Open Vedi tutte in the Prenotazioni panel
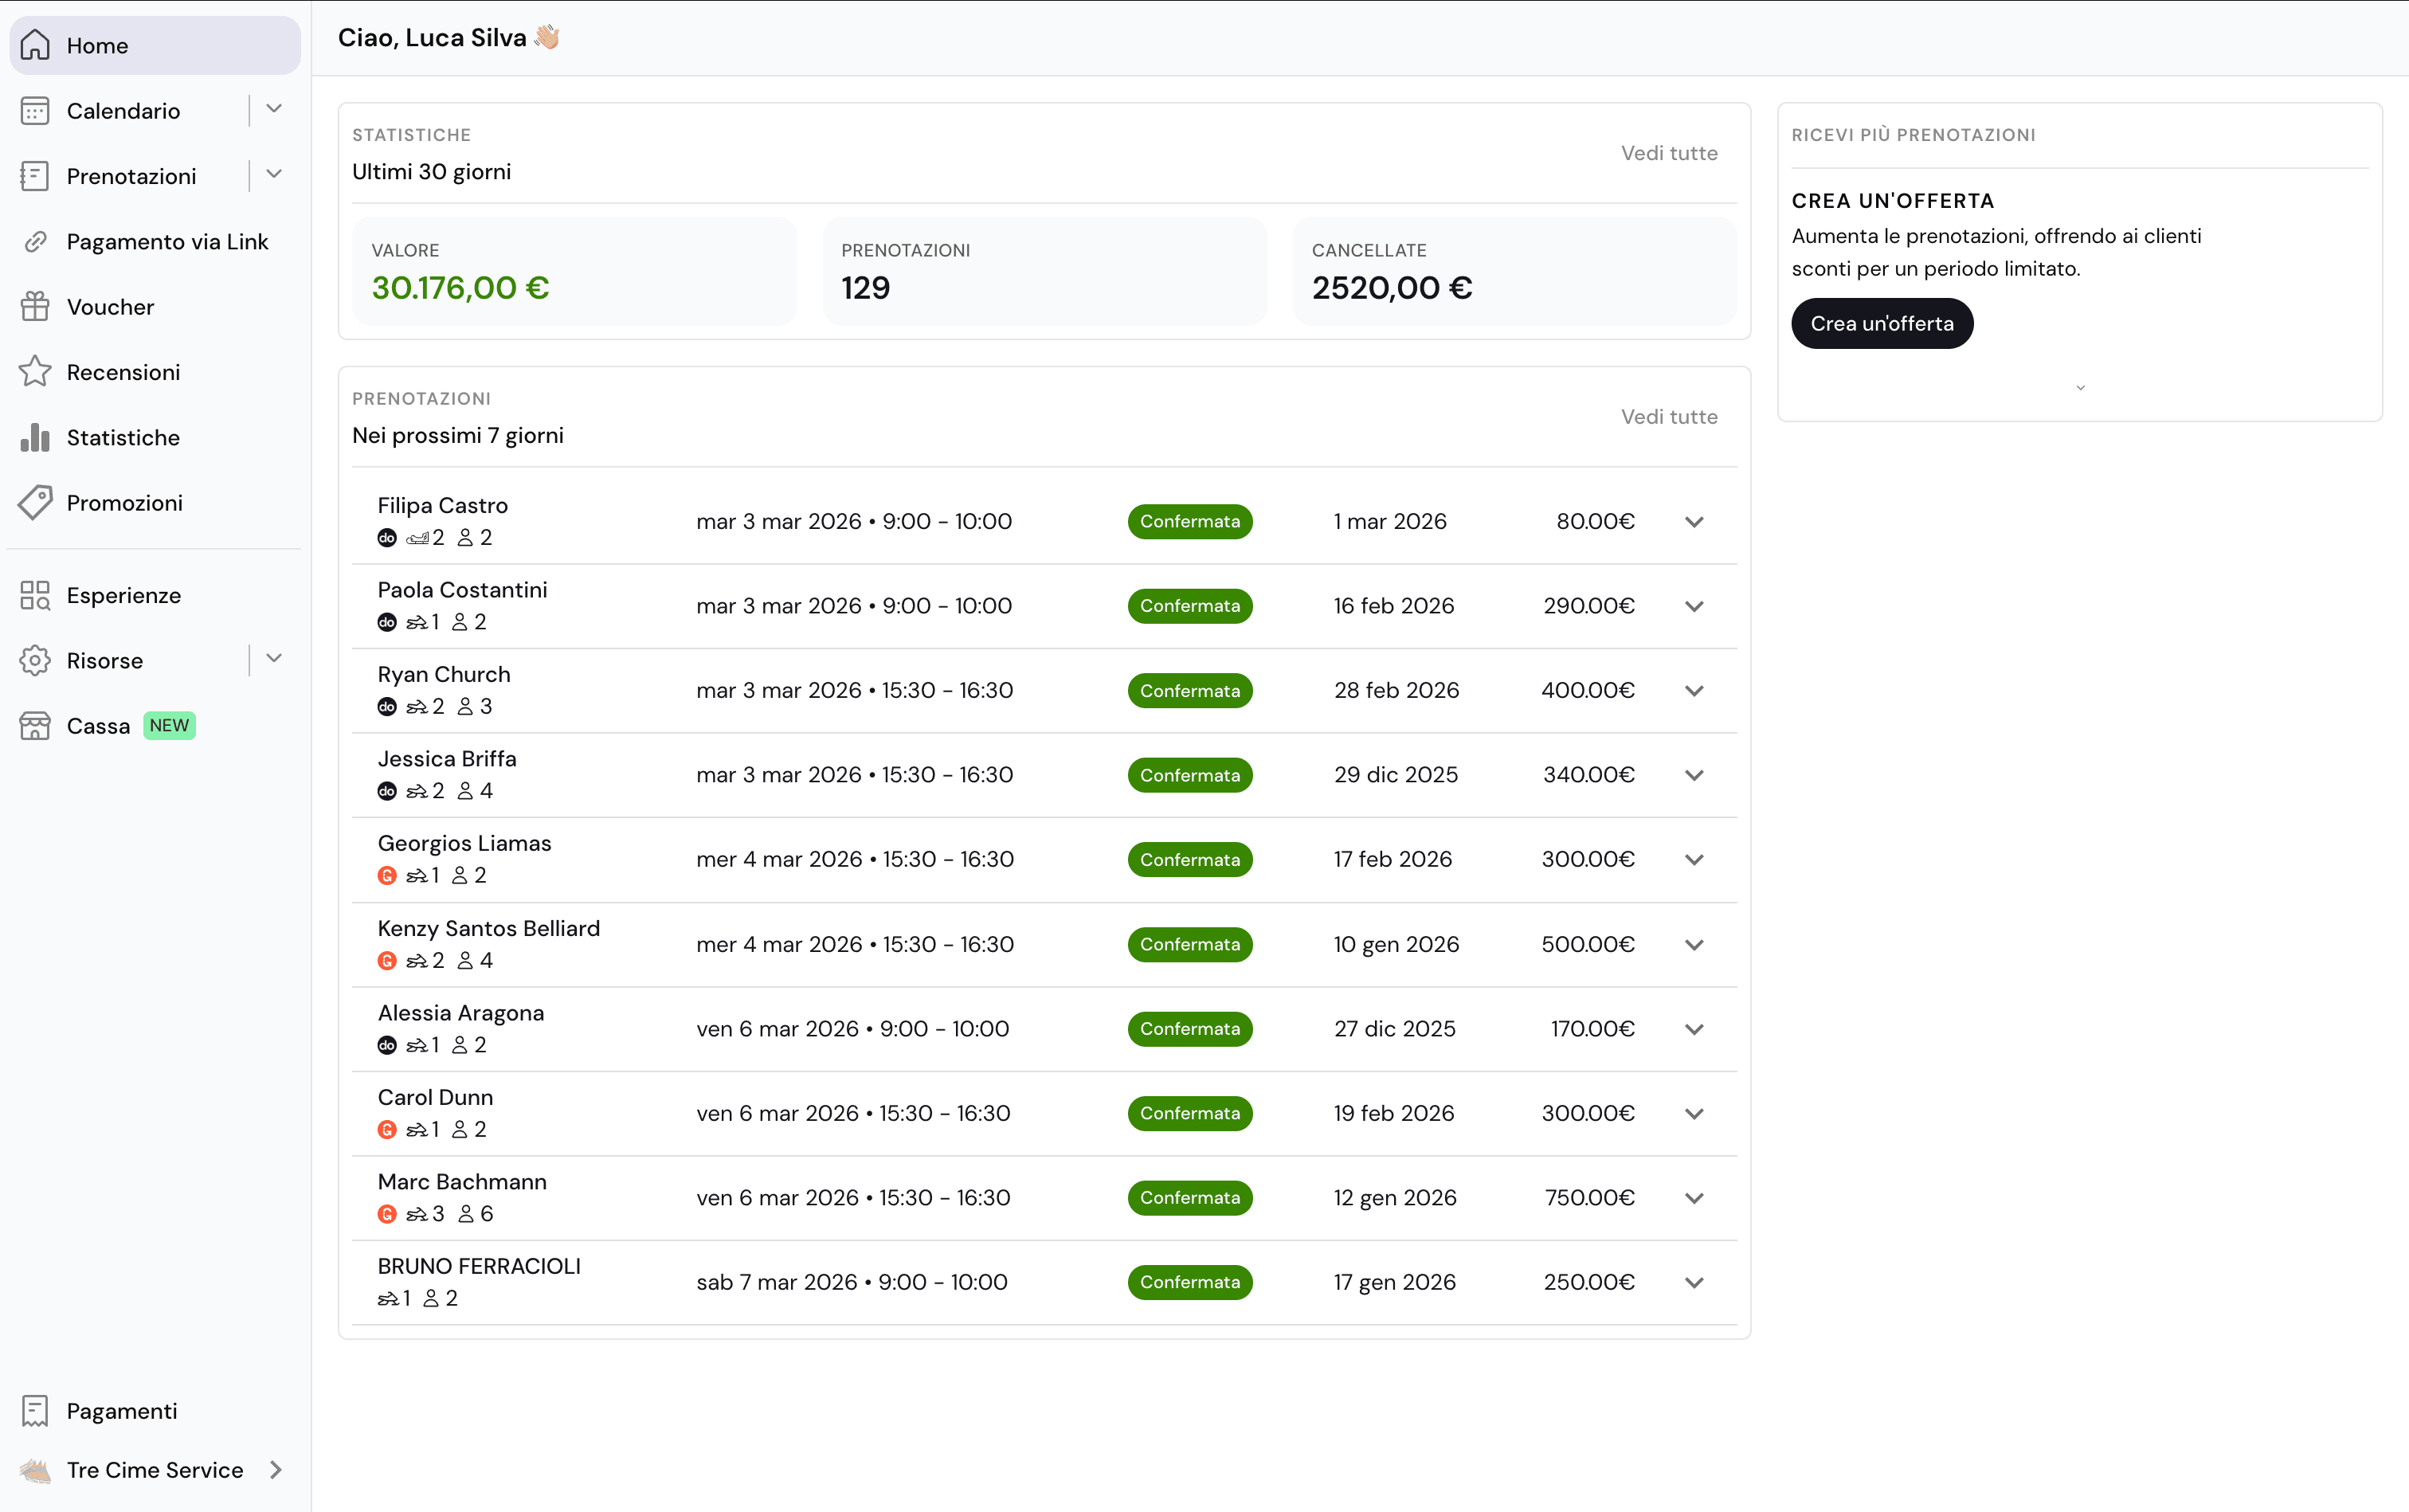This screenshot has width=2409, height=1512. (1668, 416)
